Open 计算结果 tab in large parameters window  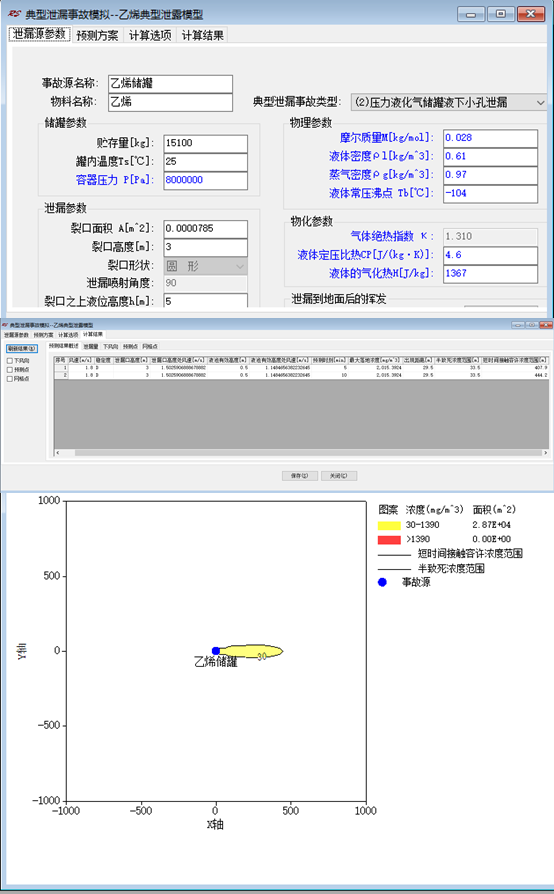[x=202, y=35]
